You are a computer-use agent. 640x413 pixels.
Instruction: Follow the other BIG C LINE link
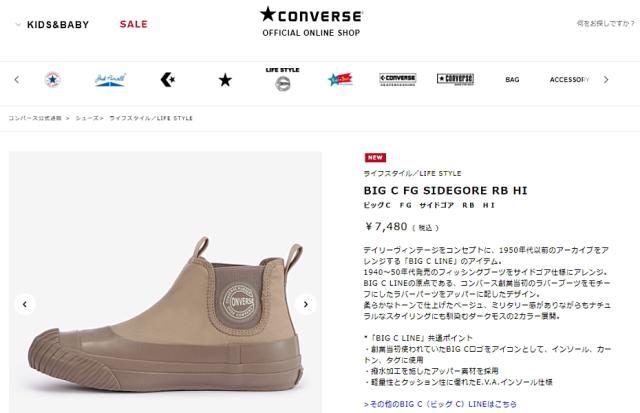coord(440,404)
